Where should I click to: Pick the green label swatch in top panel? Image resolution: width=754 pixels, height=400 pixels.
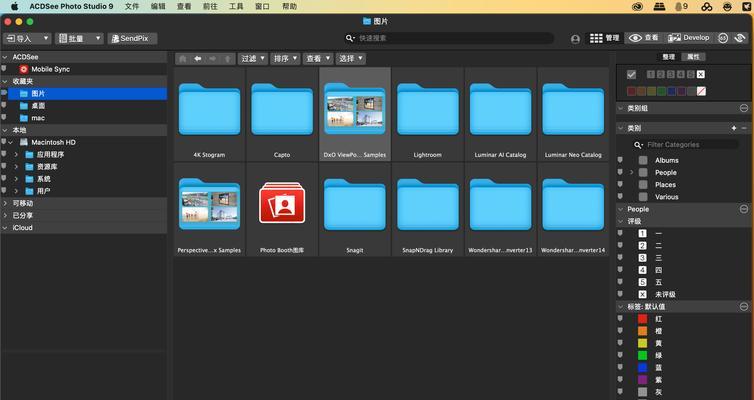click(662, 91)
